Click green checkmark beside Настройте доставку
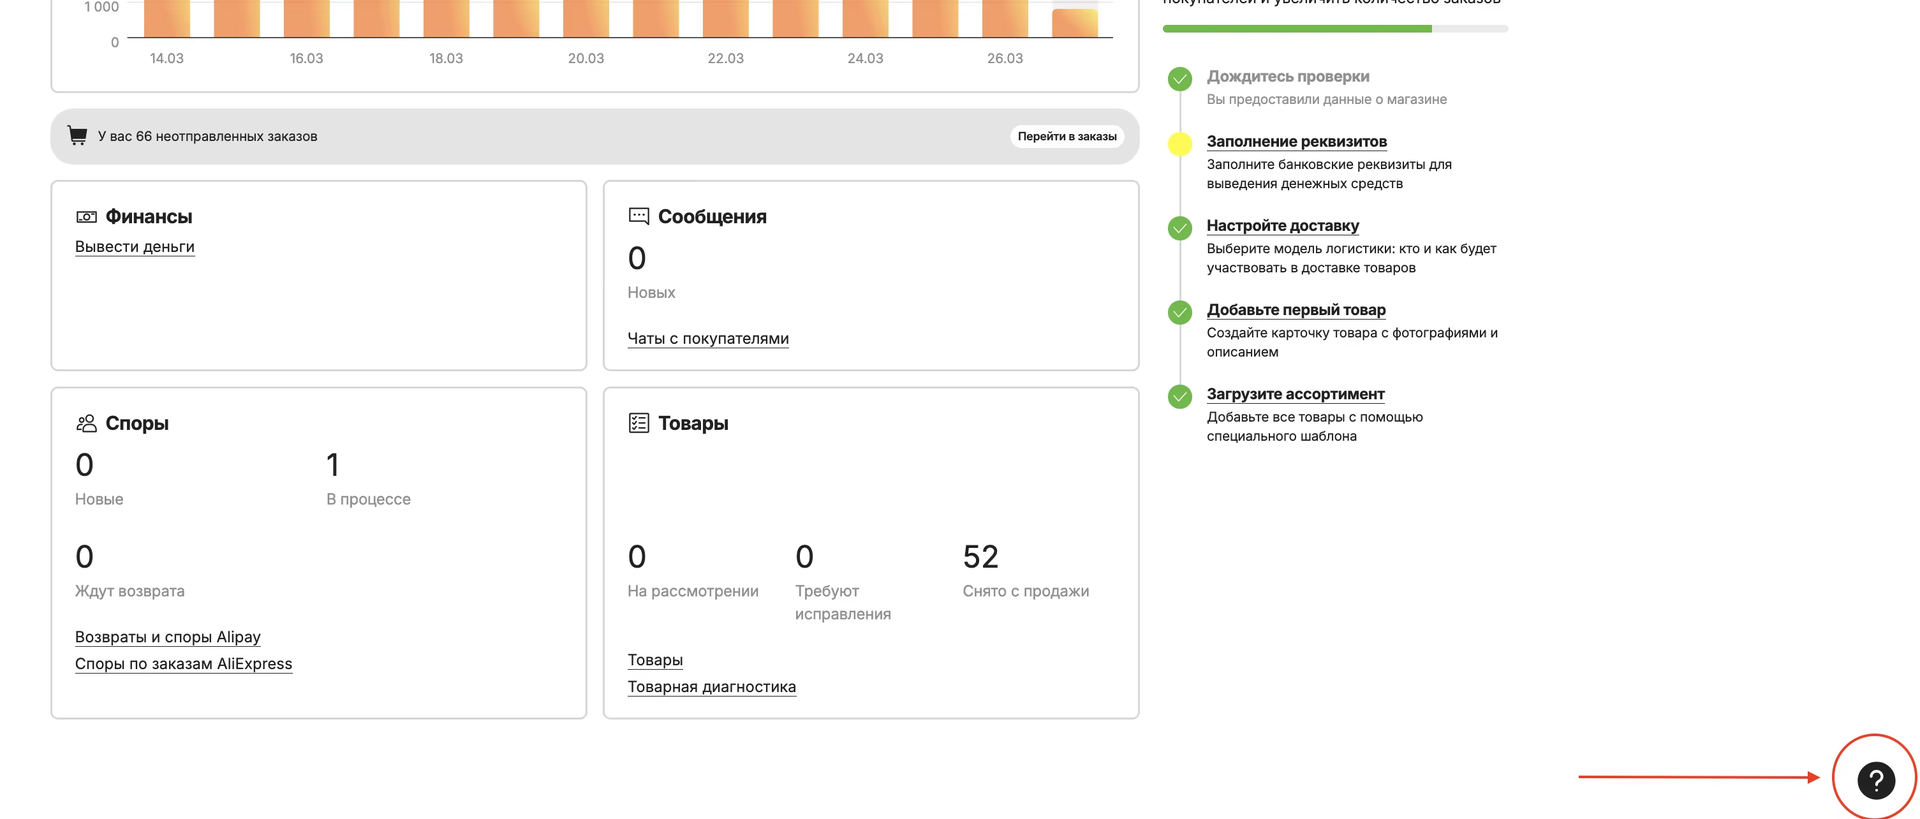Screen dimensions: 1920x819 (1180, 228)
